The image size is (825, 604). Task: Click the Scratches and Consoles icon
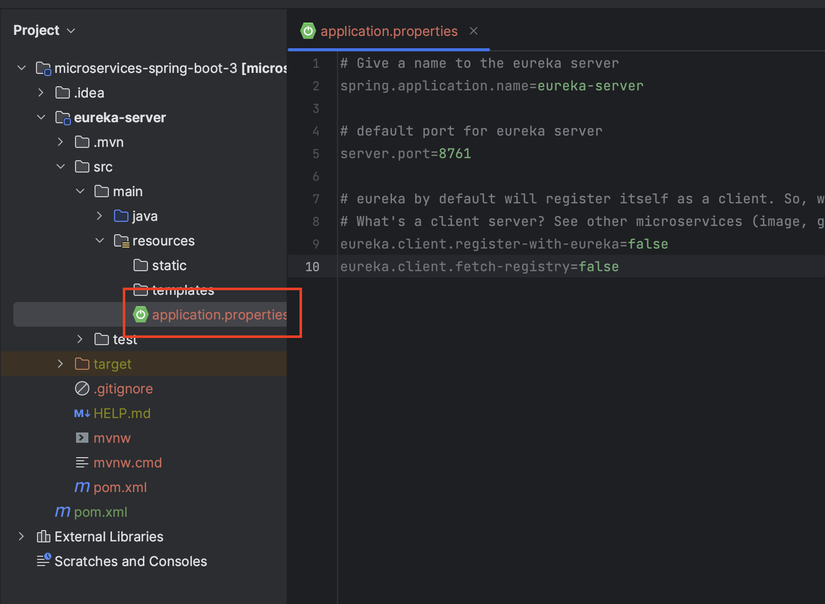click(42, 561)
